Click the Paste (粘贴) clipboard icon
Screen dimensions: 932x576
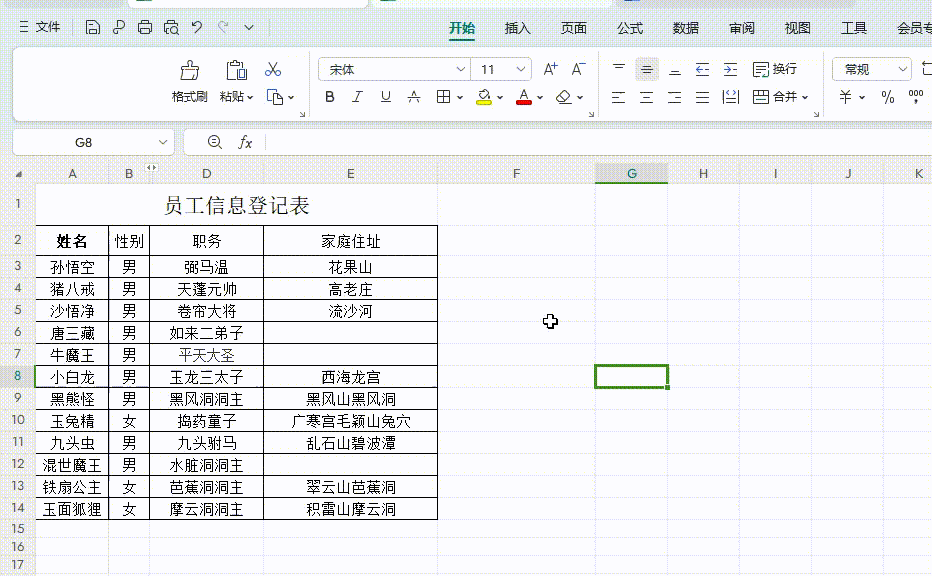(x=236, y=71)
